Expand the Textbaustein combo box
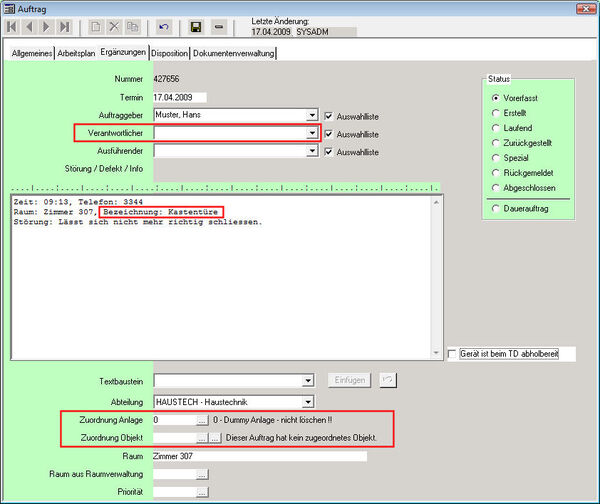 point(308,381)
